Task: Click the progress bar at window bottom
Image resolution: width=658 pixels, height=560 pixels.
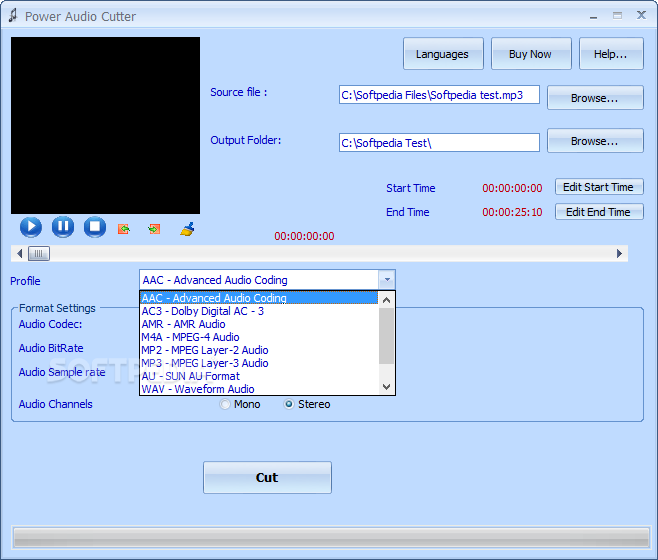Action: pos(332,537)
